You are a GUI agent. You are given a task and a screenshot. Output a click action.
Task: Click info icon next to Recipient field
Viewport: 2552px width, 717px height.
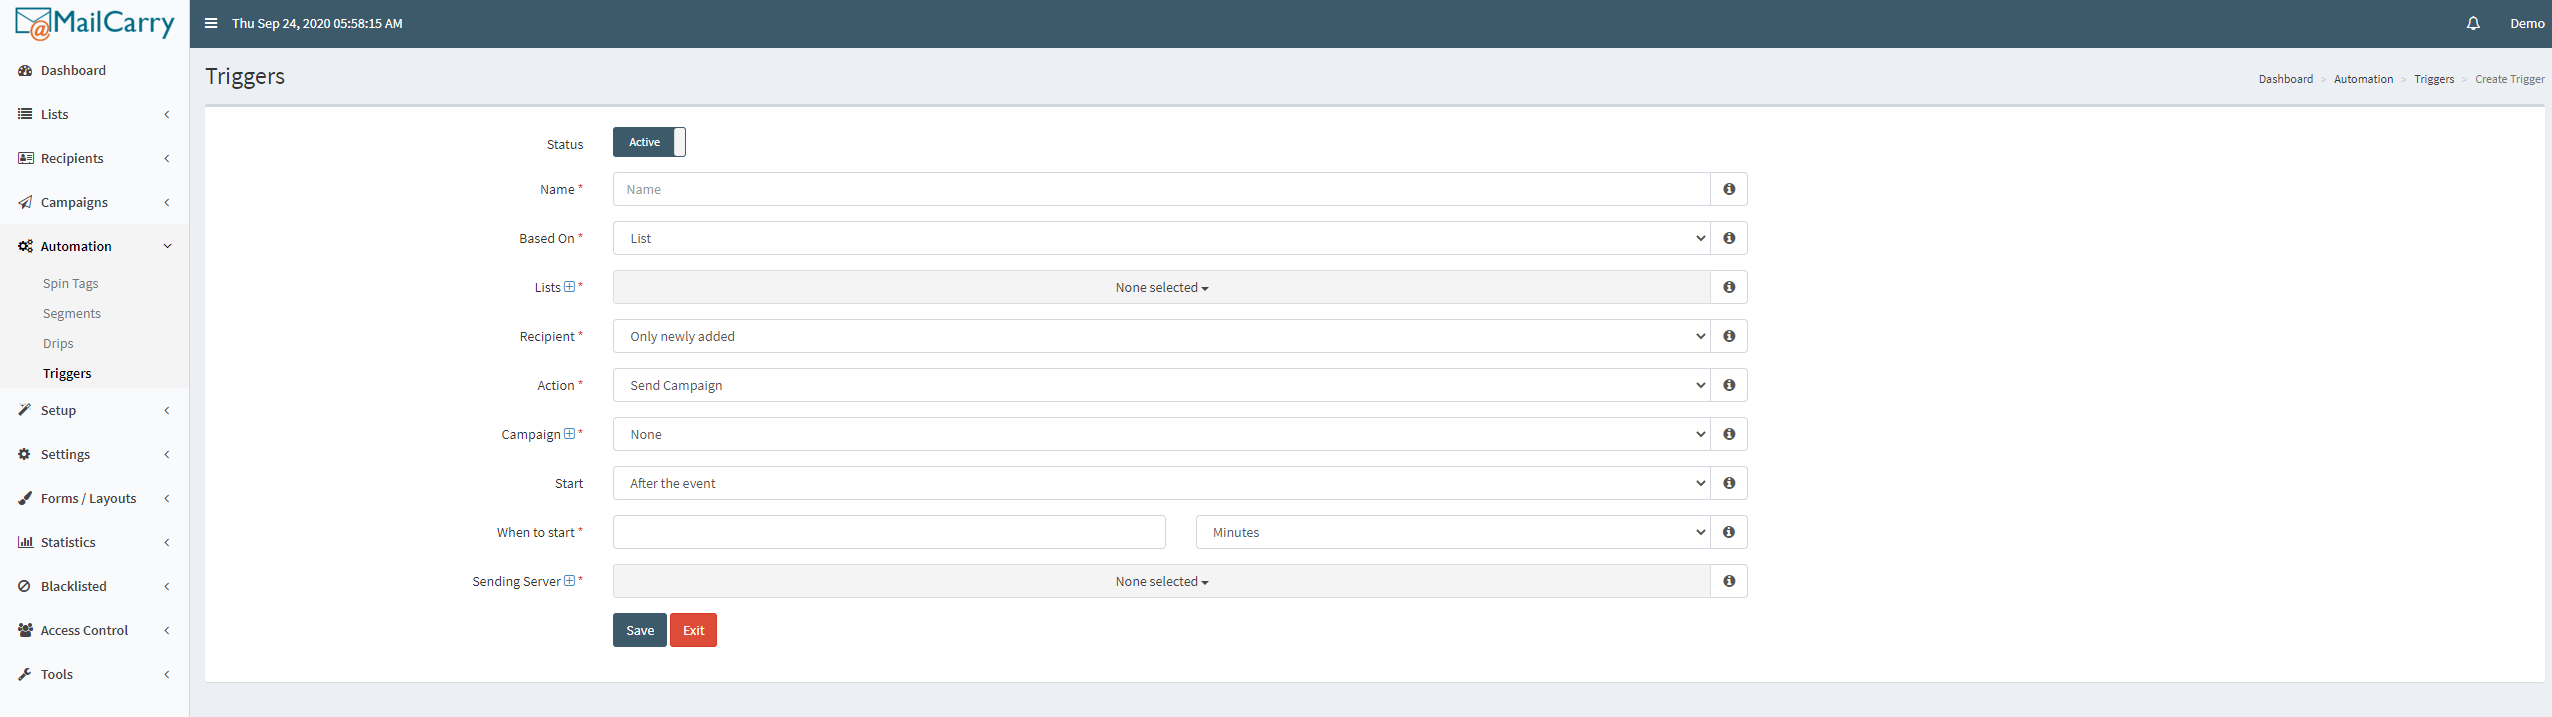1729,336
